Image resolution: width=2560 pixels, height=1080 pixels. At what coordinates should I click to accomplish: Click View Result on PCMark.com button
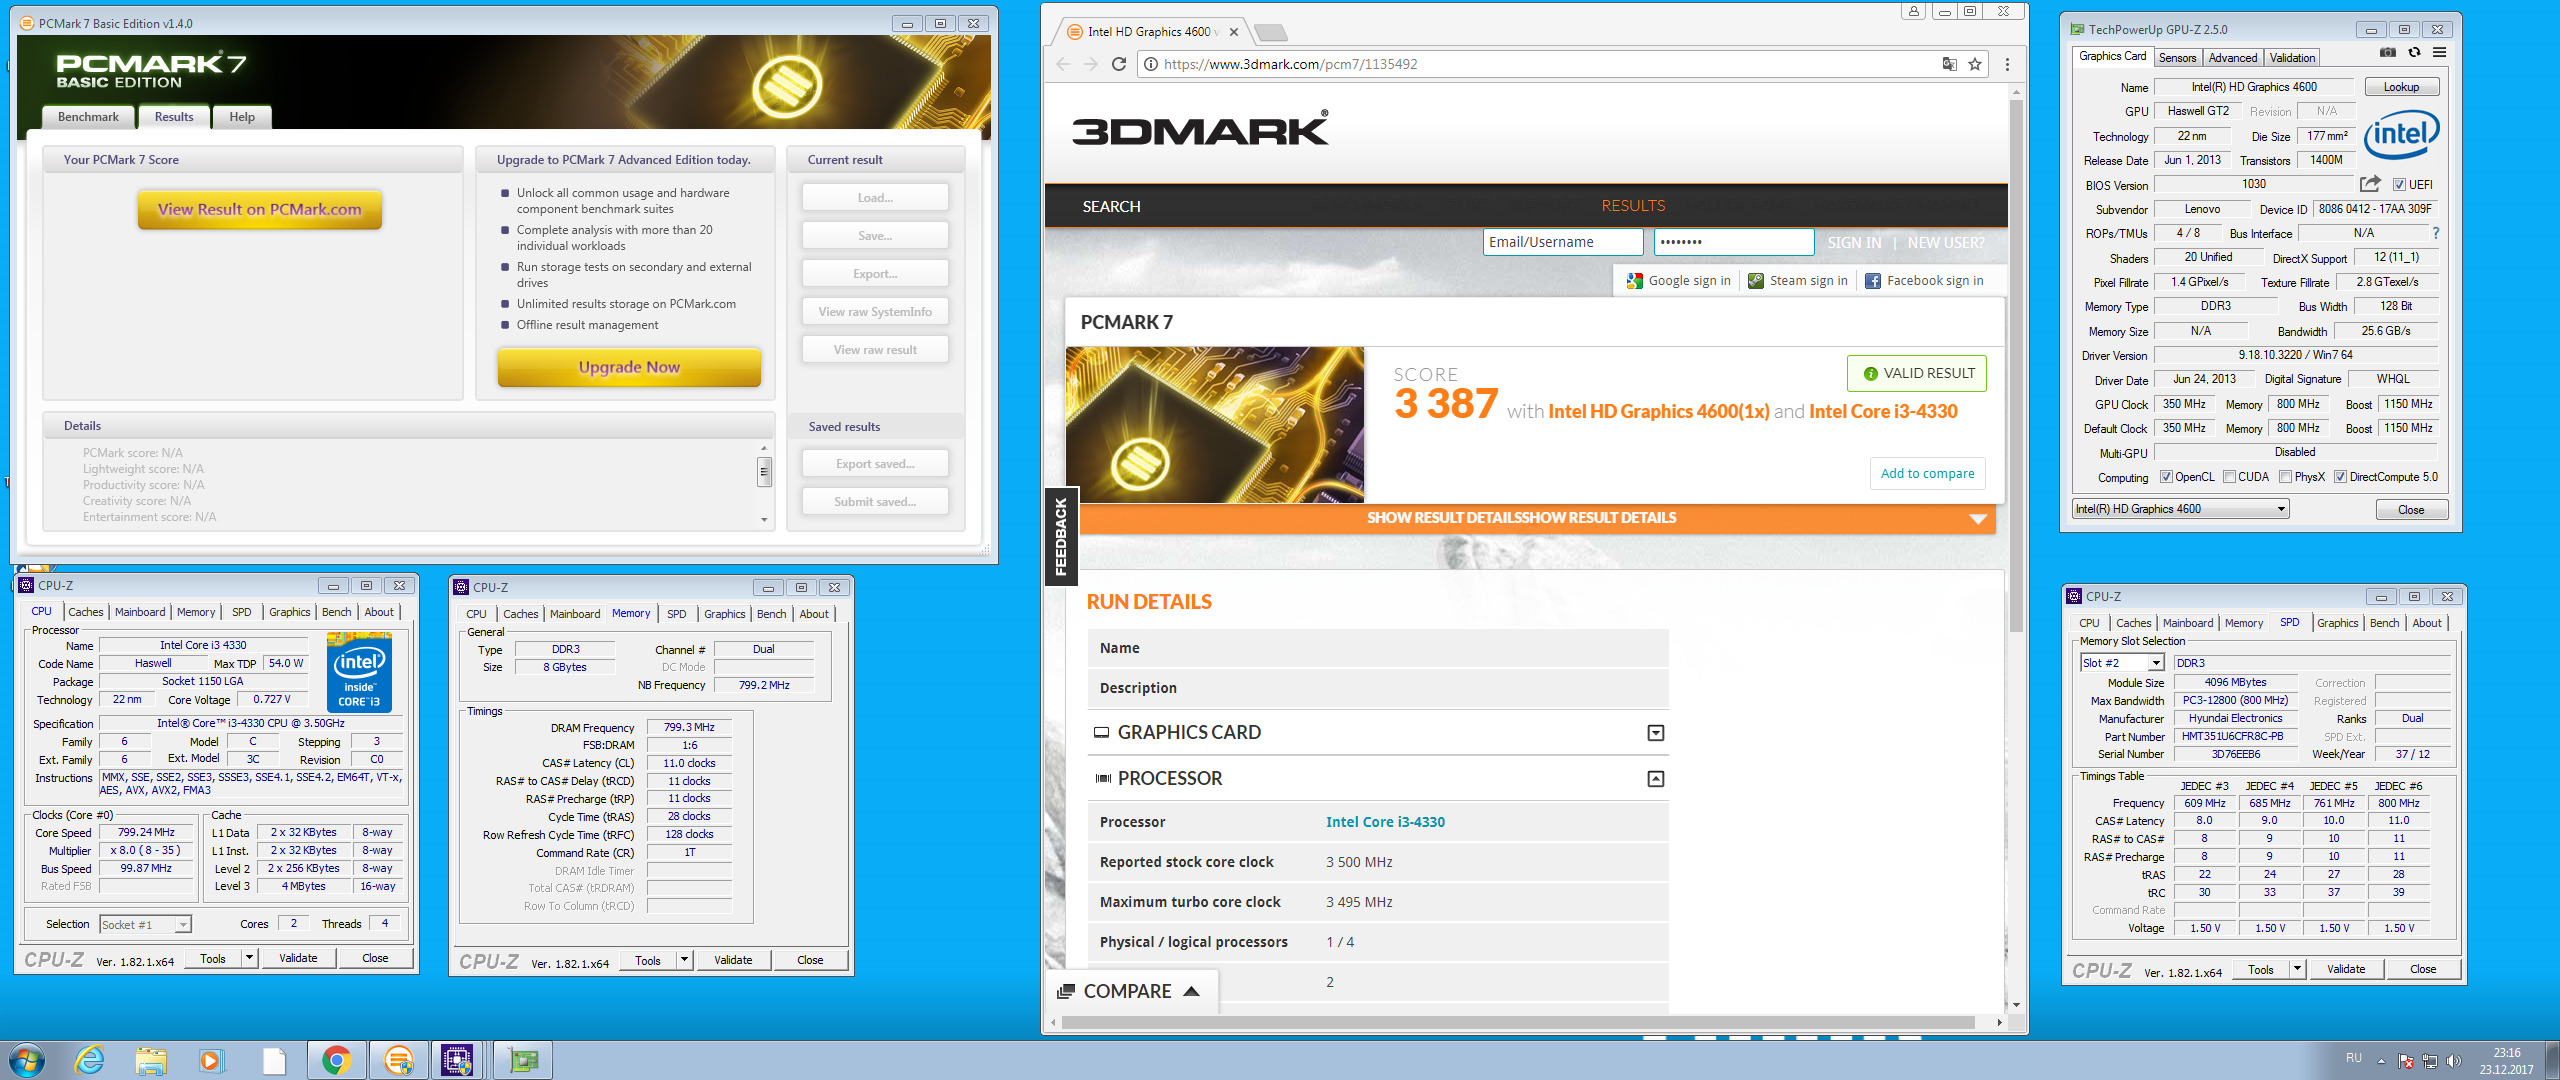[260, 210]
